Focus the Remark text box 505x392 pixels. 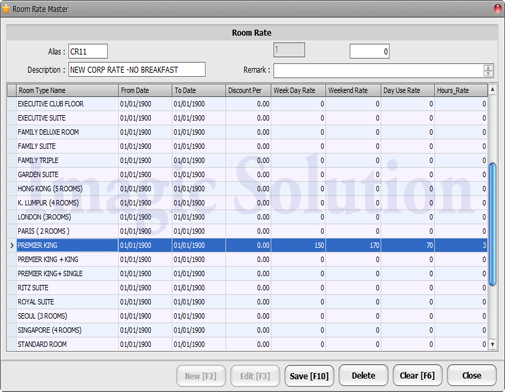click(x=378, y=71)
